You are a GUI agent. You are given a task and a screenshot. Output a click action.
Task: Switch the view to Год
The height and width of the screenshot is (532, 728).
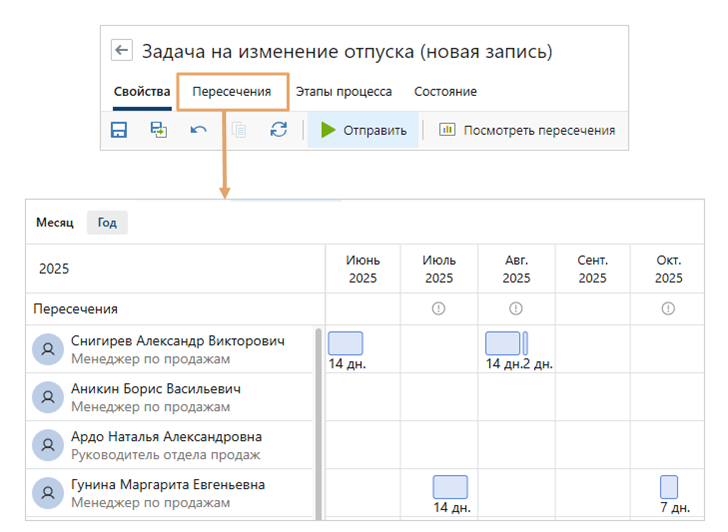click(107, 223)
